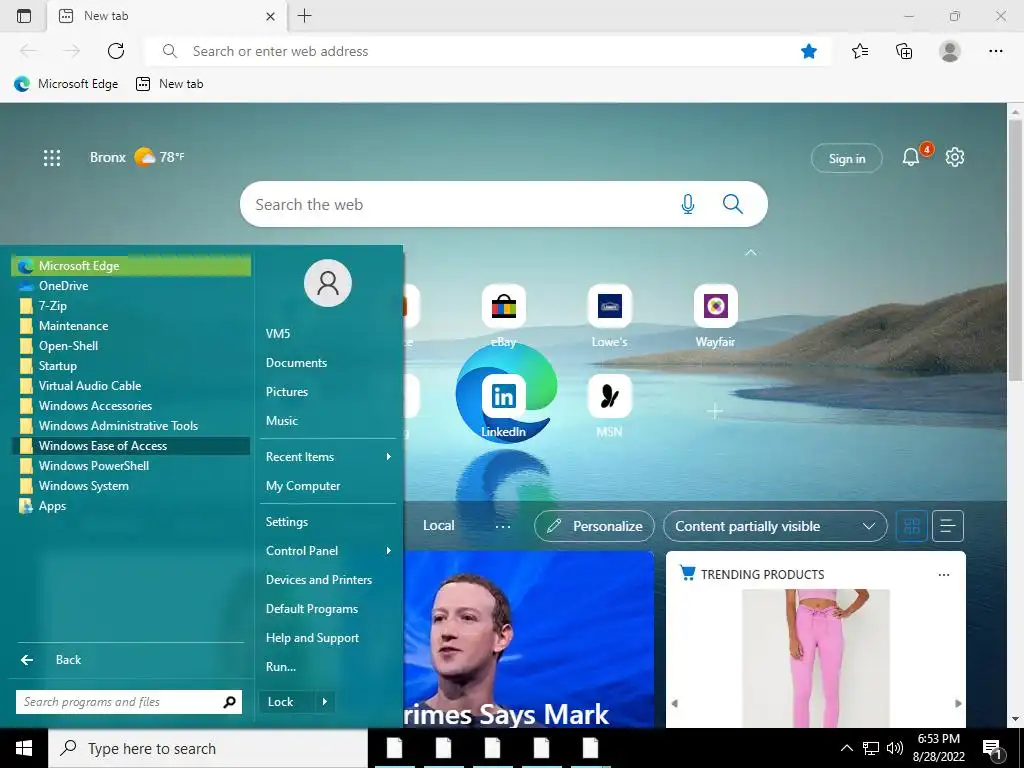Screen dimensions: 1024x768
Task: Focus the Search programs and files box
Action: coord(129,702)
